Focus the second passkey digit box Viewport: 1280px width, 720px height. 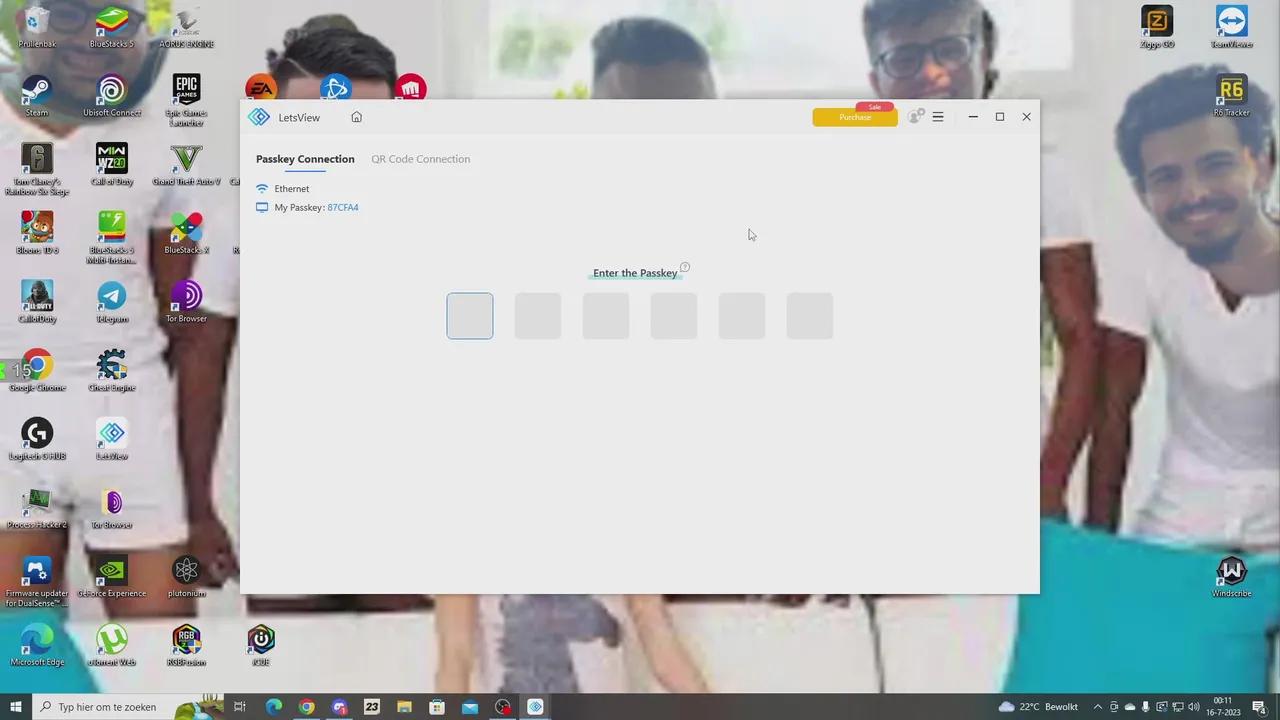click(x=538, y=316)
